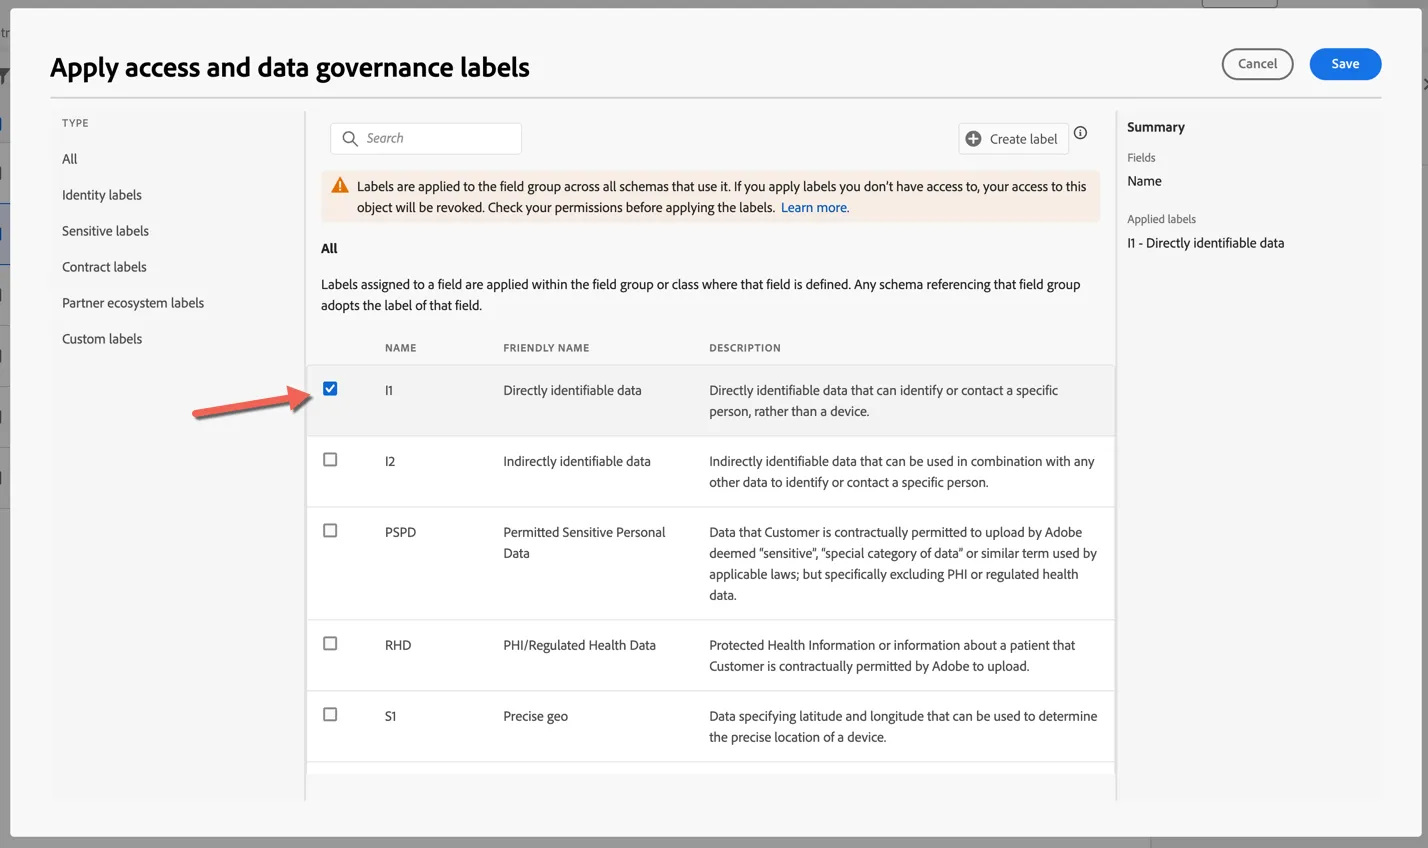
Task: Show Custom labels category
Action: coord(102,339)
